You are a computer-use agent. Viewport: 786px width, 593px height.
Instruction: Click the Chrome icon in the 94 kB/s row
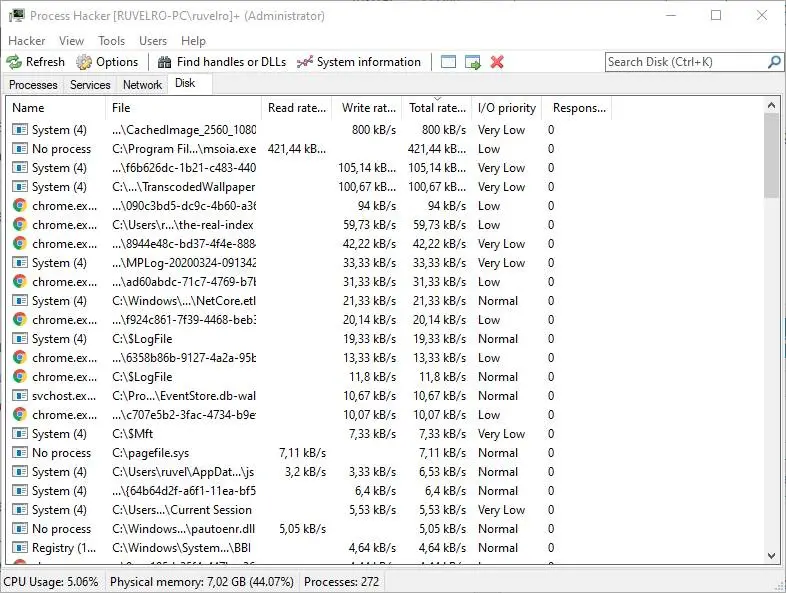click(20, 206)
